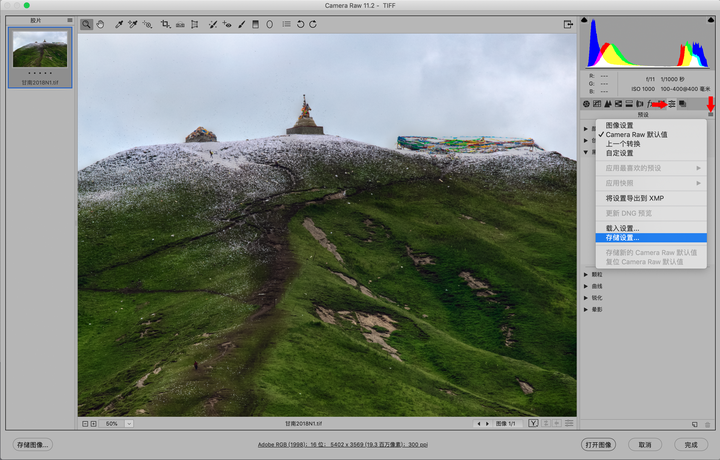720x460 pixels.
Task: Open the Presets panel flyout menu icon
Action: point(710,114)
